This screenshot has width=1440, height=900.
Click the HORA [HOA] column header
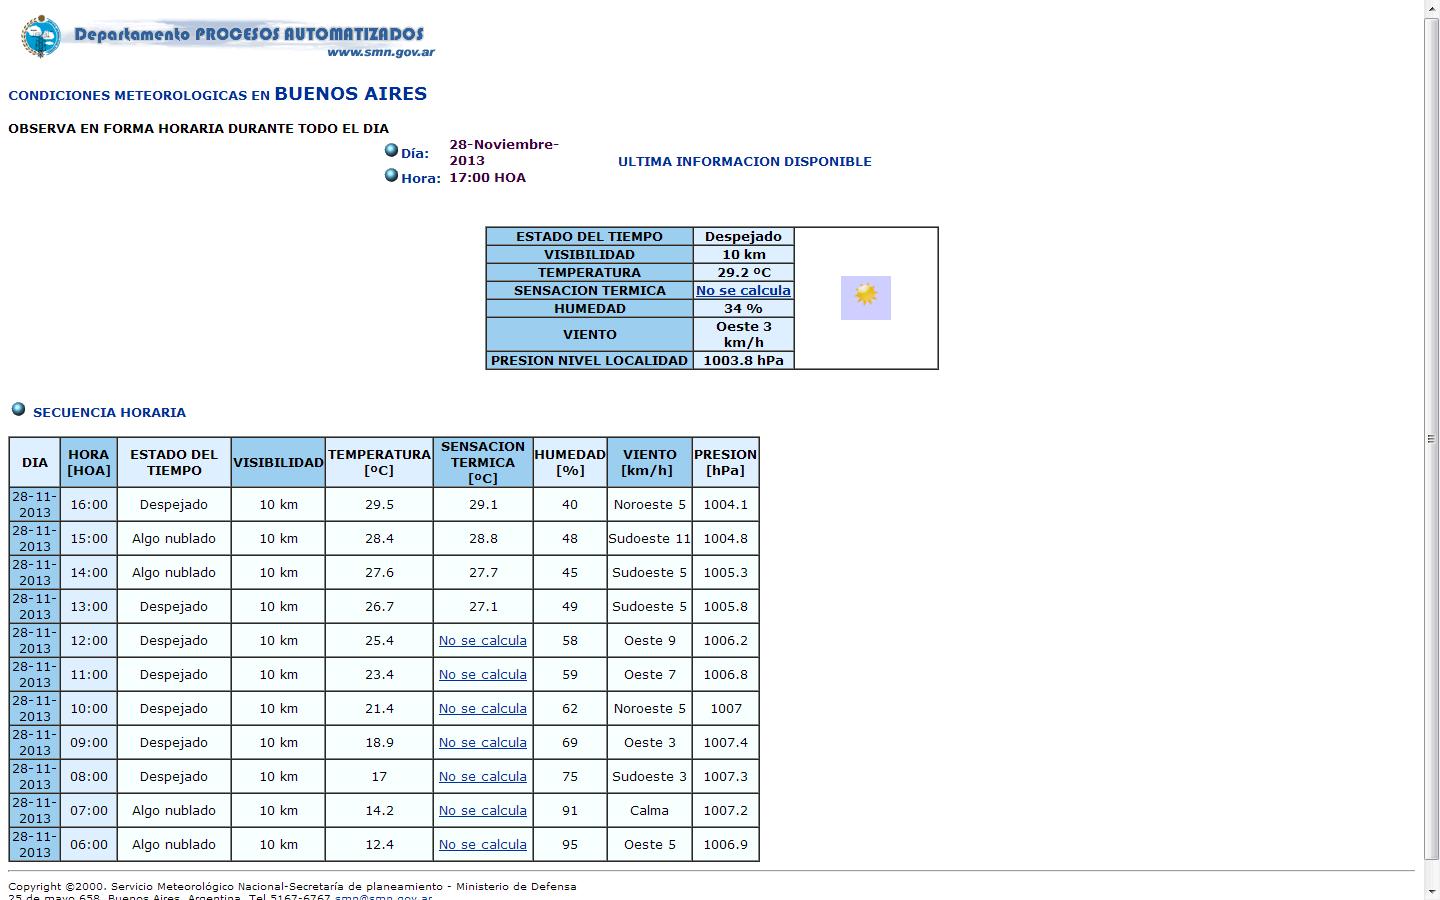(89, 462)
